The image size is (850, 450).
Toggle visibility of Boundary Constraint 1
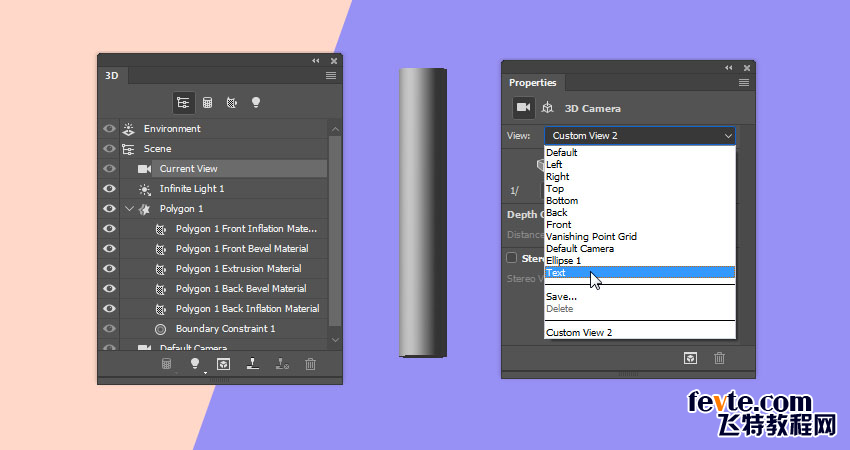tap(109, 329)
